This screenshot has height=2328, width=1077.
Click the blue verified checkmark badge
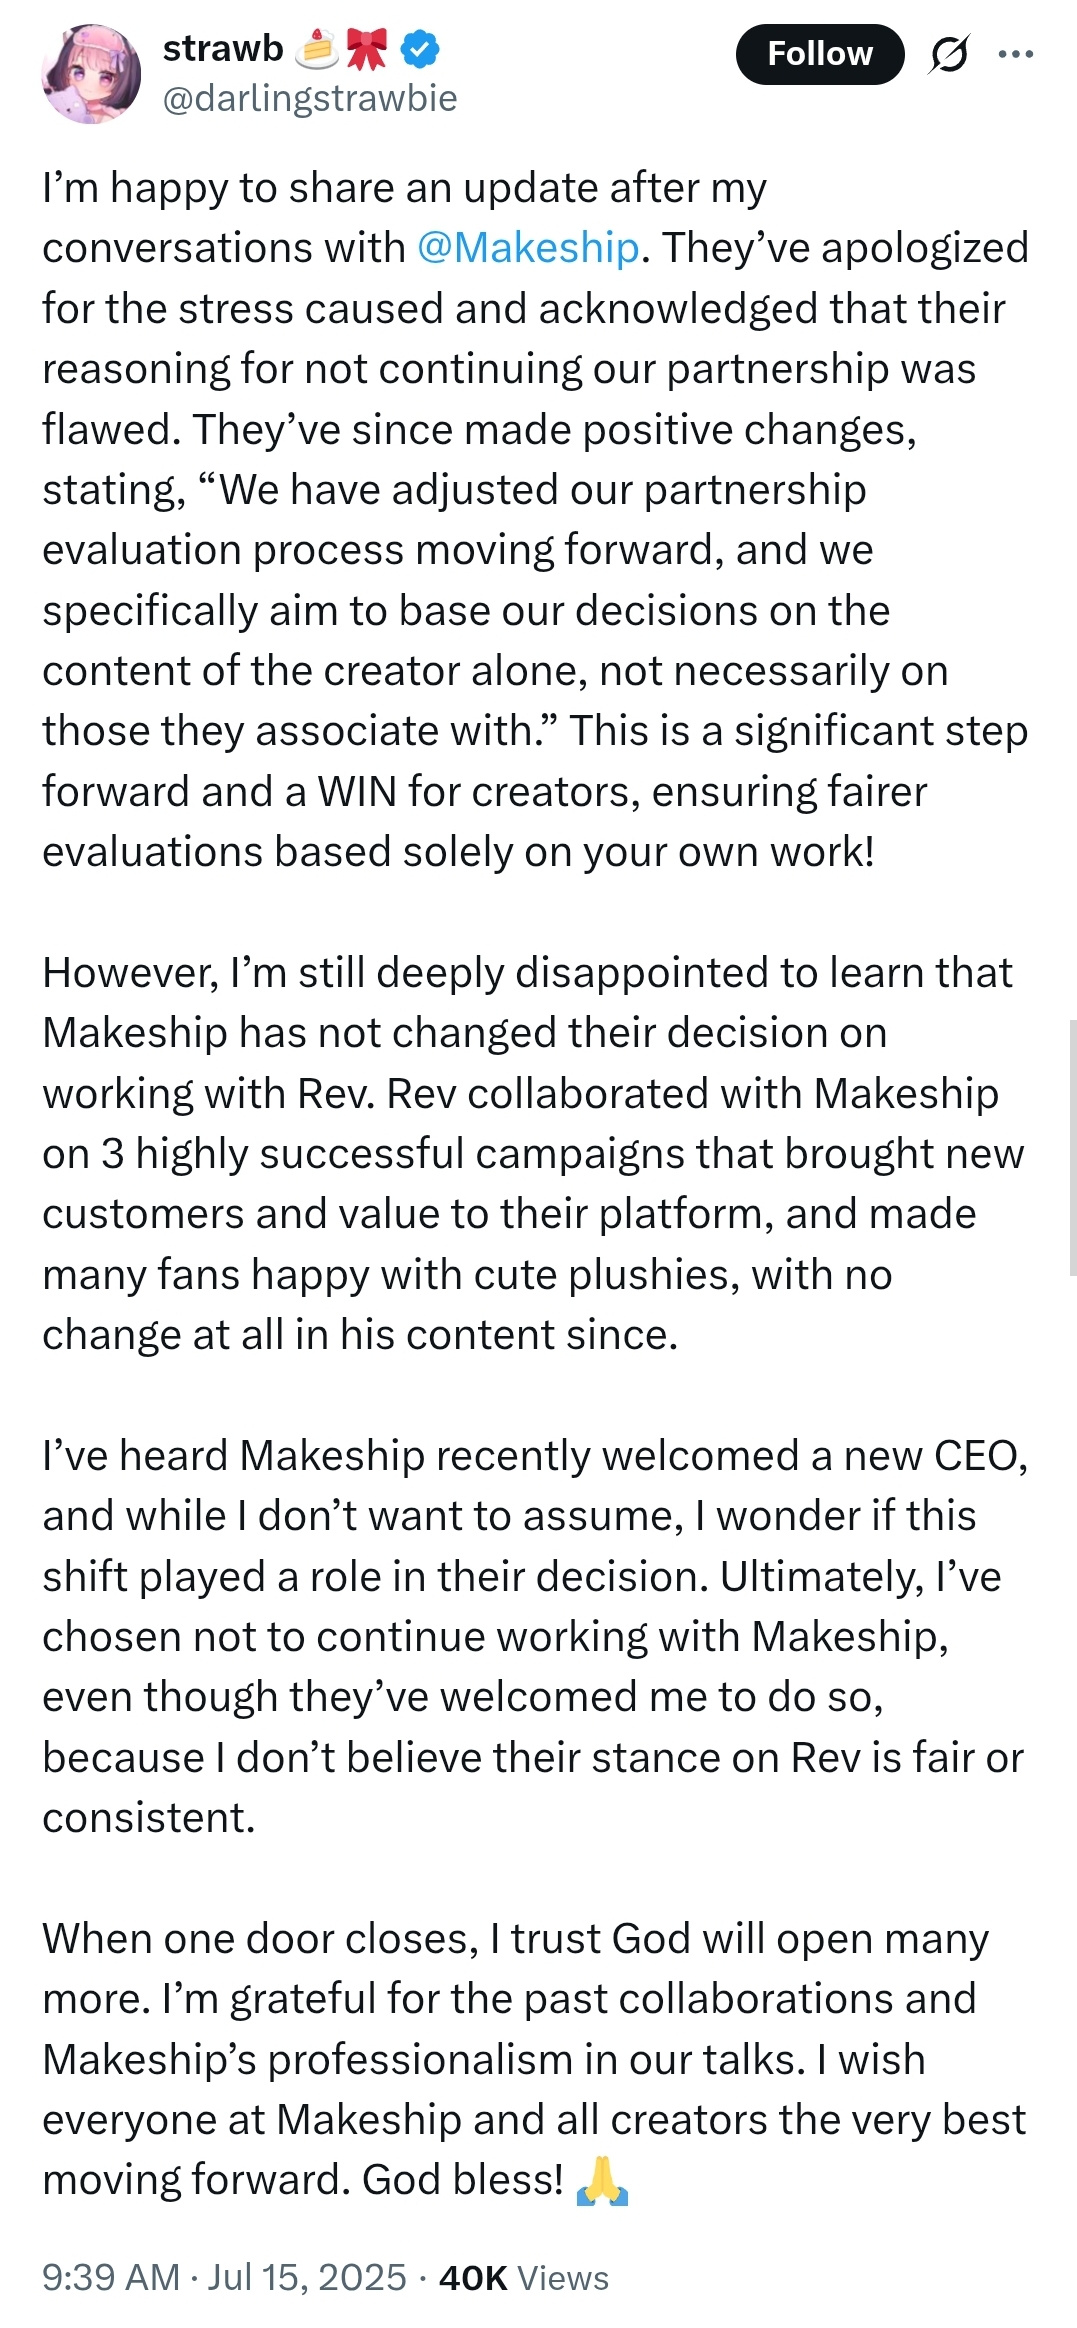(x=420, y=49)
